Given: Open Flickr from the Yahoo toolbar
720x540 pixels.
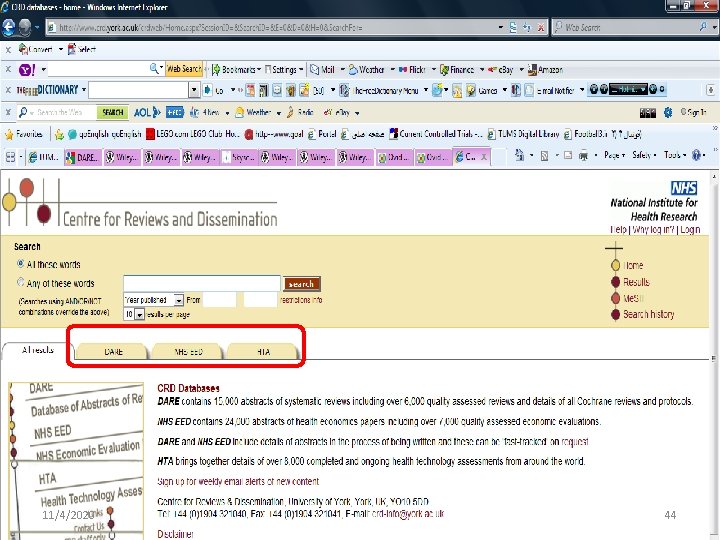Looking at the screenshot, I should click(x=403, y=69).
